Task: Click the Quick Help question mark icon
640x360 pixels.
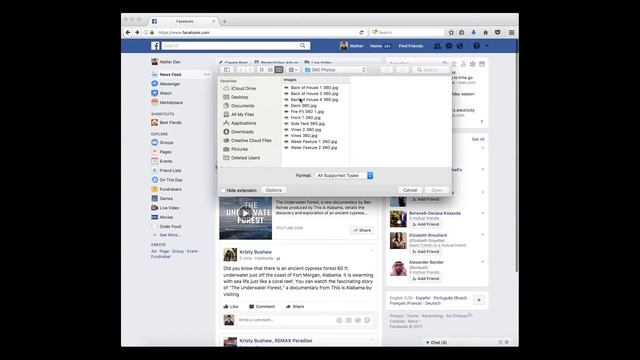Action: pos(476,46)
